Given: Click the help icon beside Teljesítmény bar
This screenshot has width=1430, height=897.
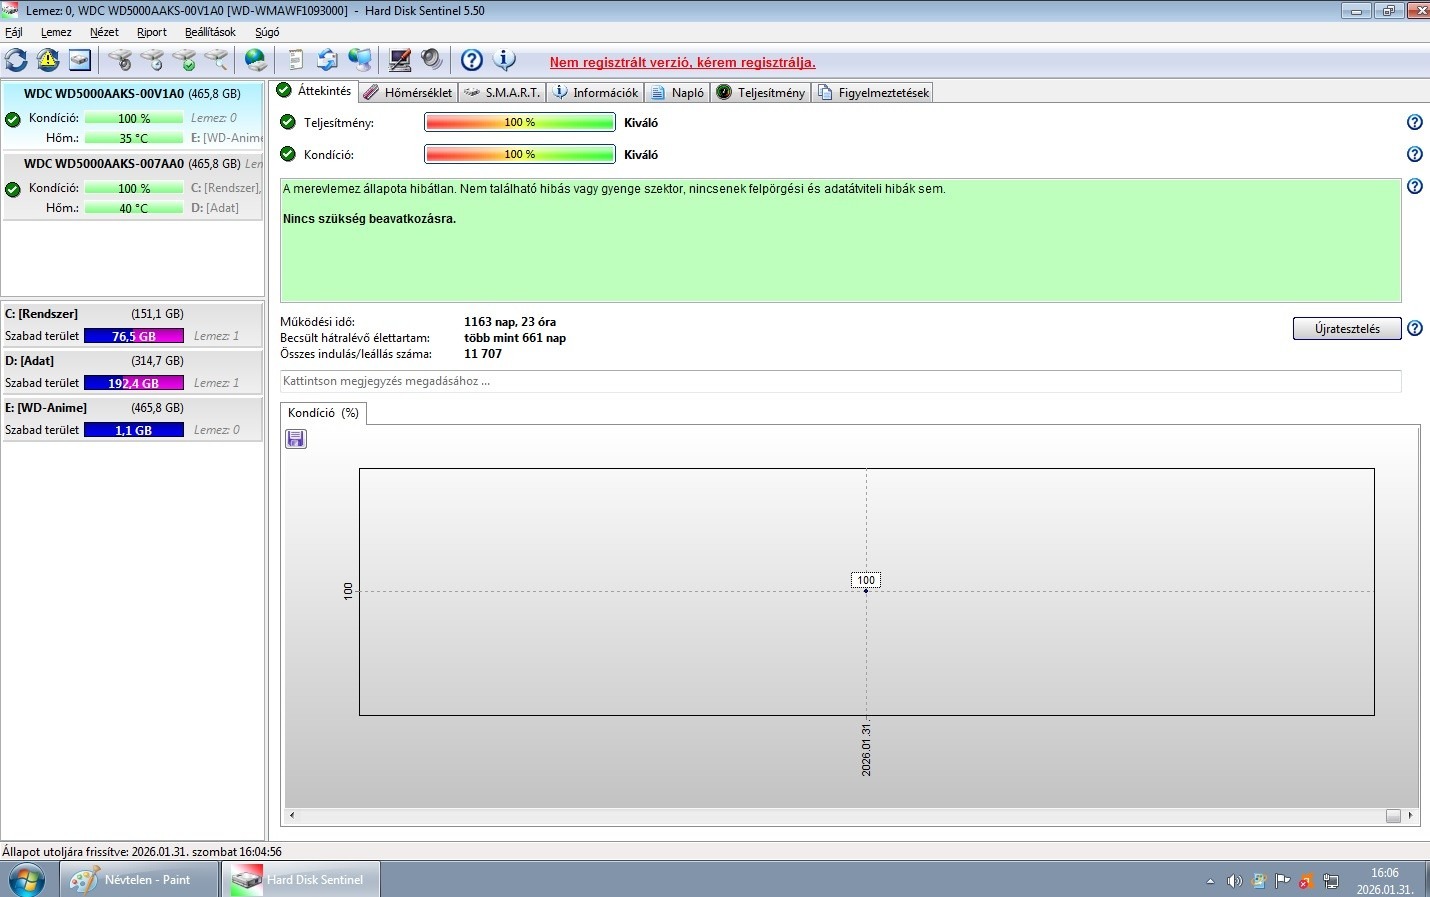Looking at the screenshot, I should (x=1414, y=122).
